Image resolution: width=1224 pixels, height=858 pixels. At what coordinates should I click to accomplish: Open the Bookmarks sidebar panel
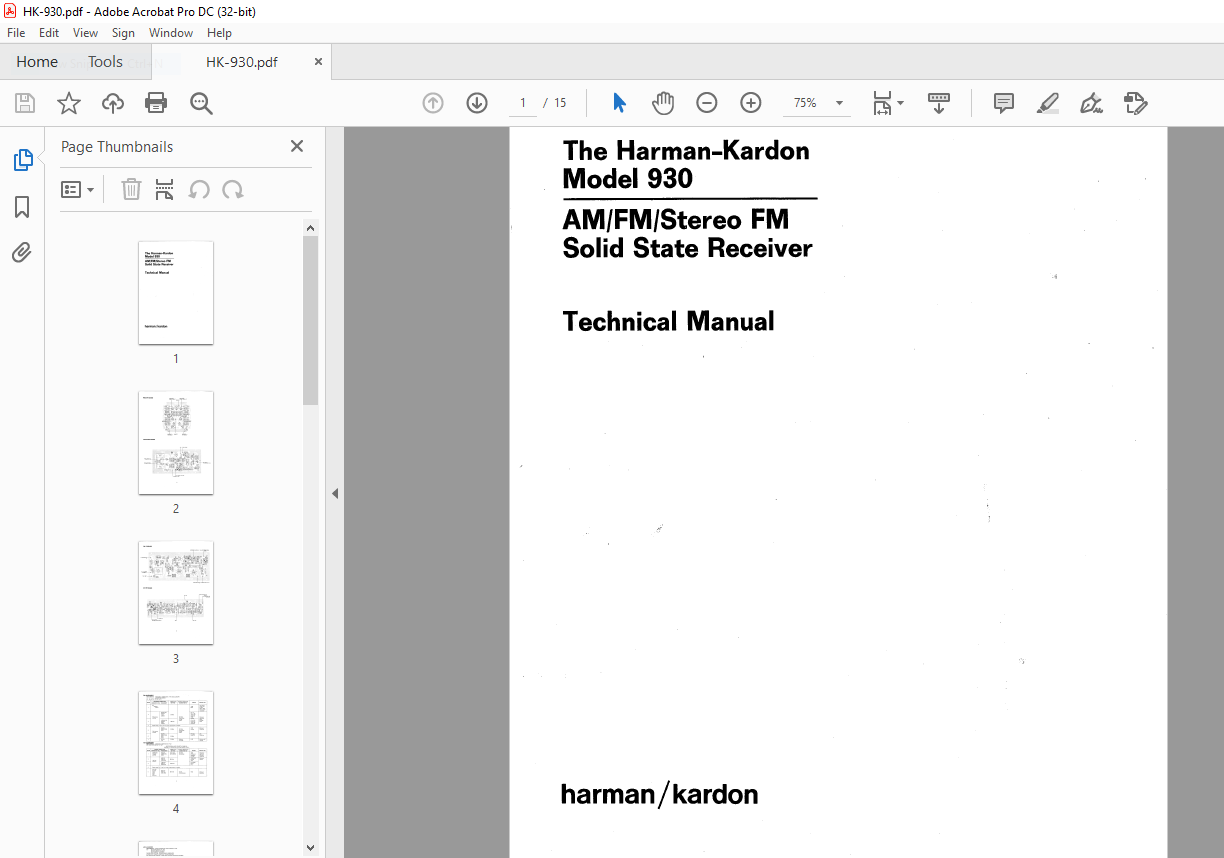coord(22,207)
